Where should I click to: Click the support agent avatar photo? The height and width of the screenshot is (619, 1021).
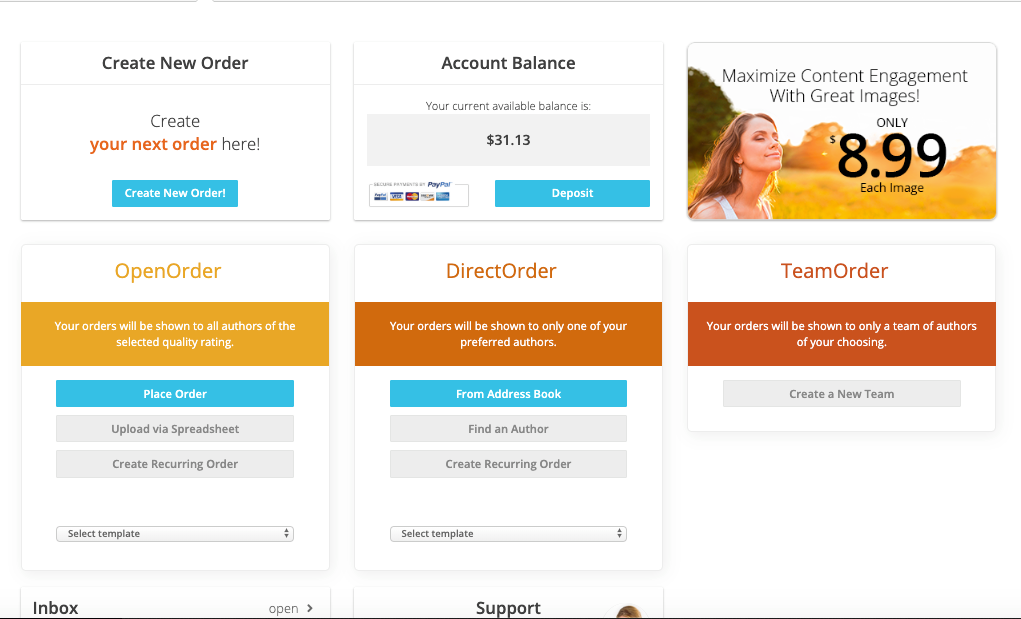pos(629,612)
